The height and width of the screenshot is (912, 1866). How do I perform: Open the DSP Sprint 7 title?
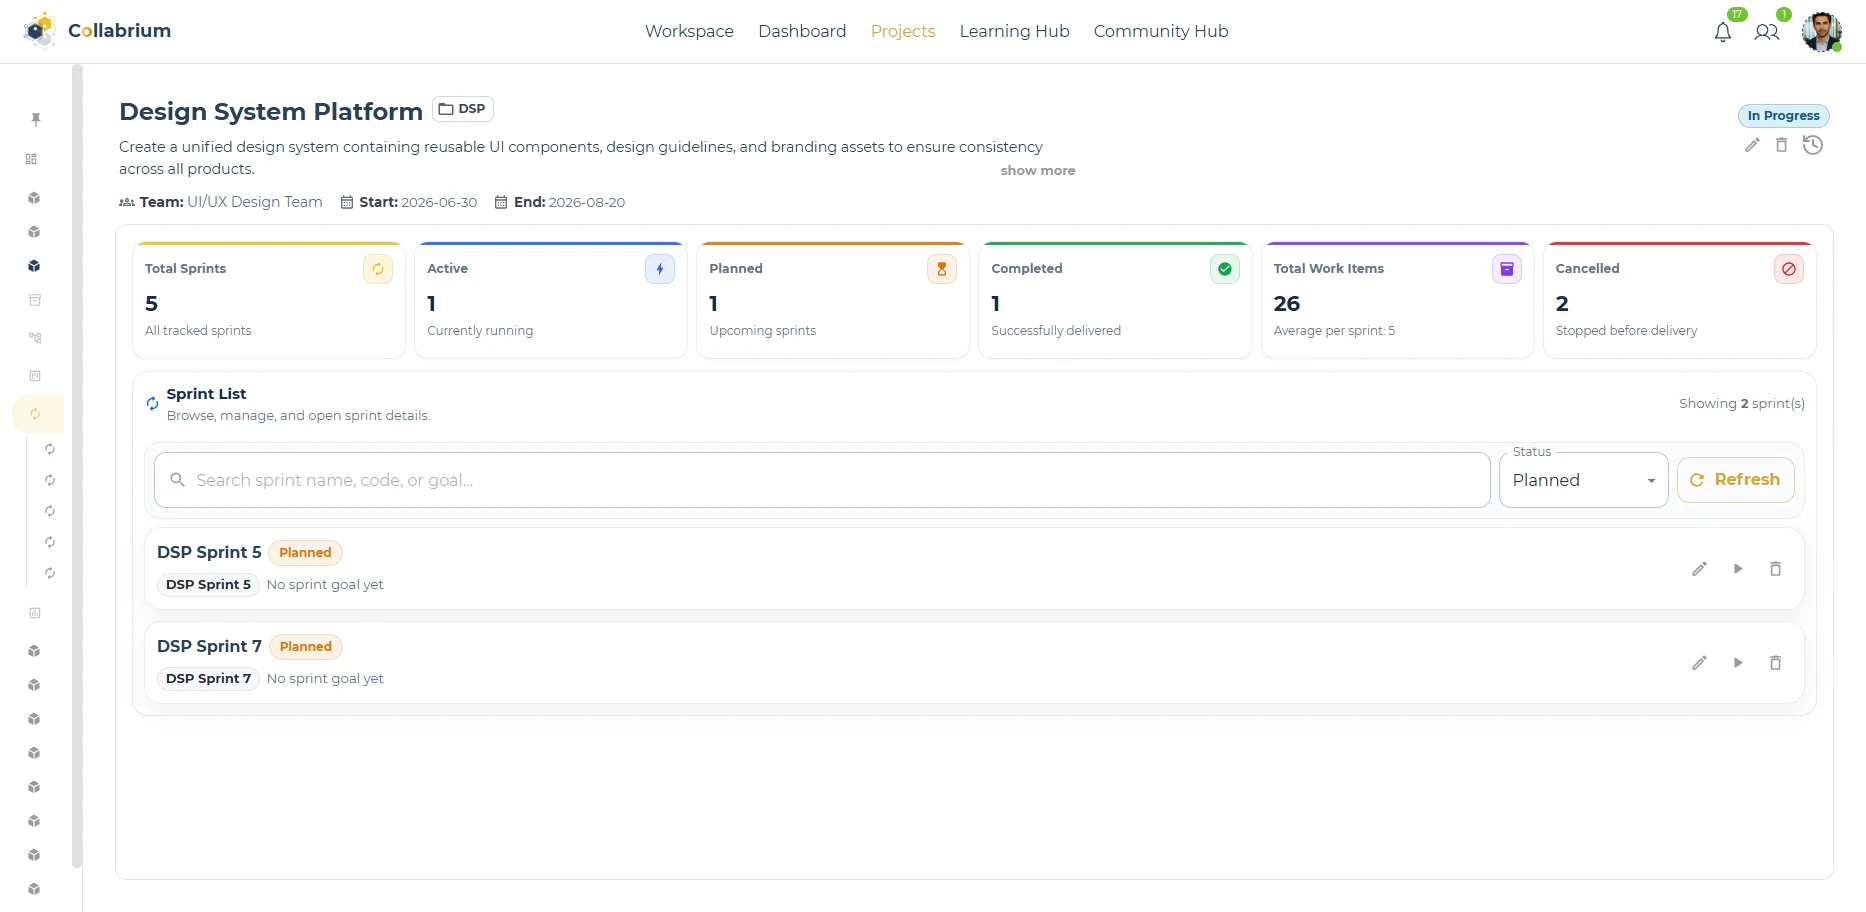pyautogui.click(x=209, y=646)
